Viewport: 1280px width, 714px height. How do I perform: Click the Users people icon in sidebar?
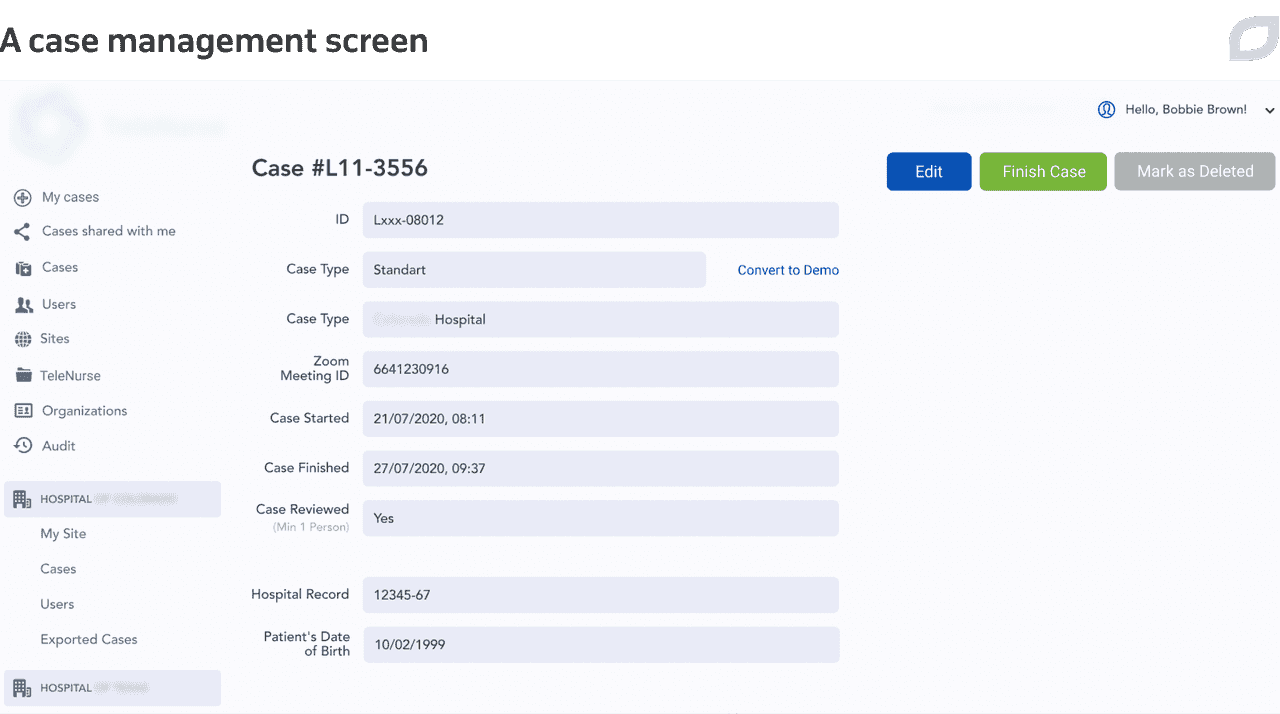(23, 305)
